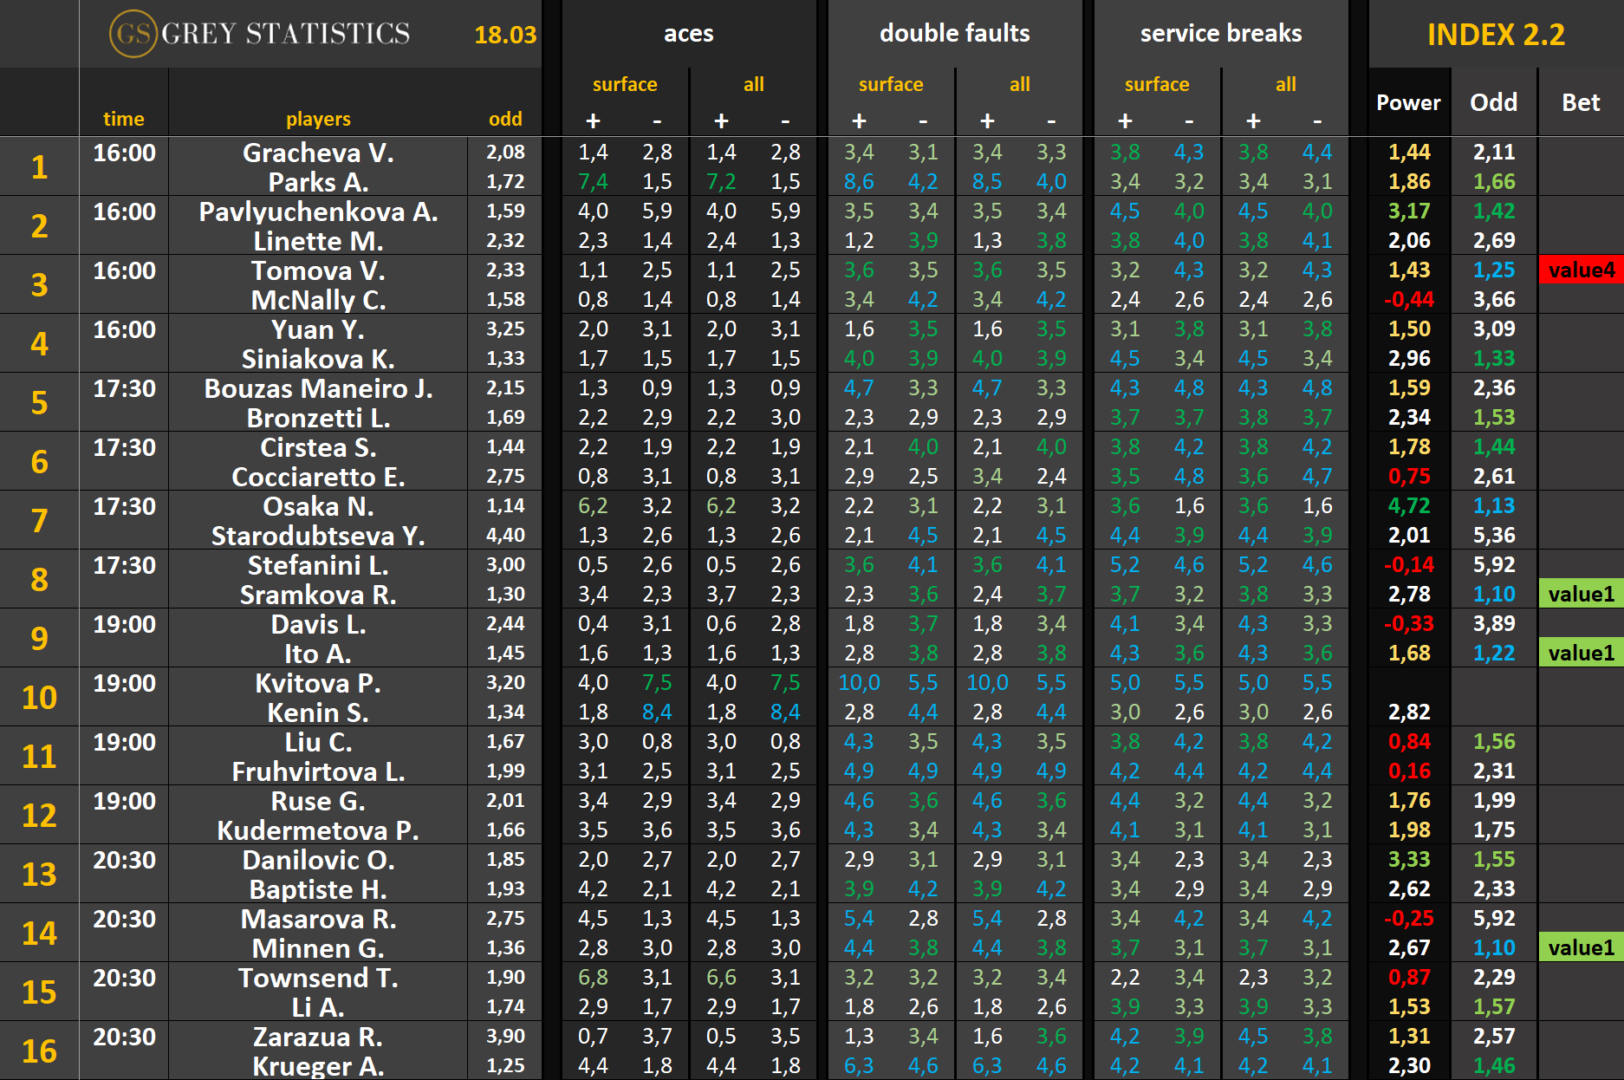Click Tomova's blue index odd 1,25
The width and height of the screenshot is (1624, 1080).
coord(1494,271)
